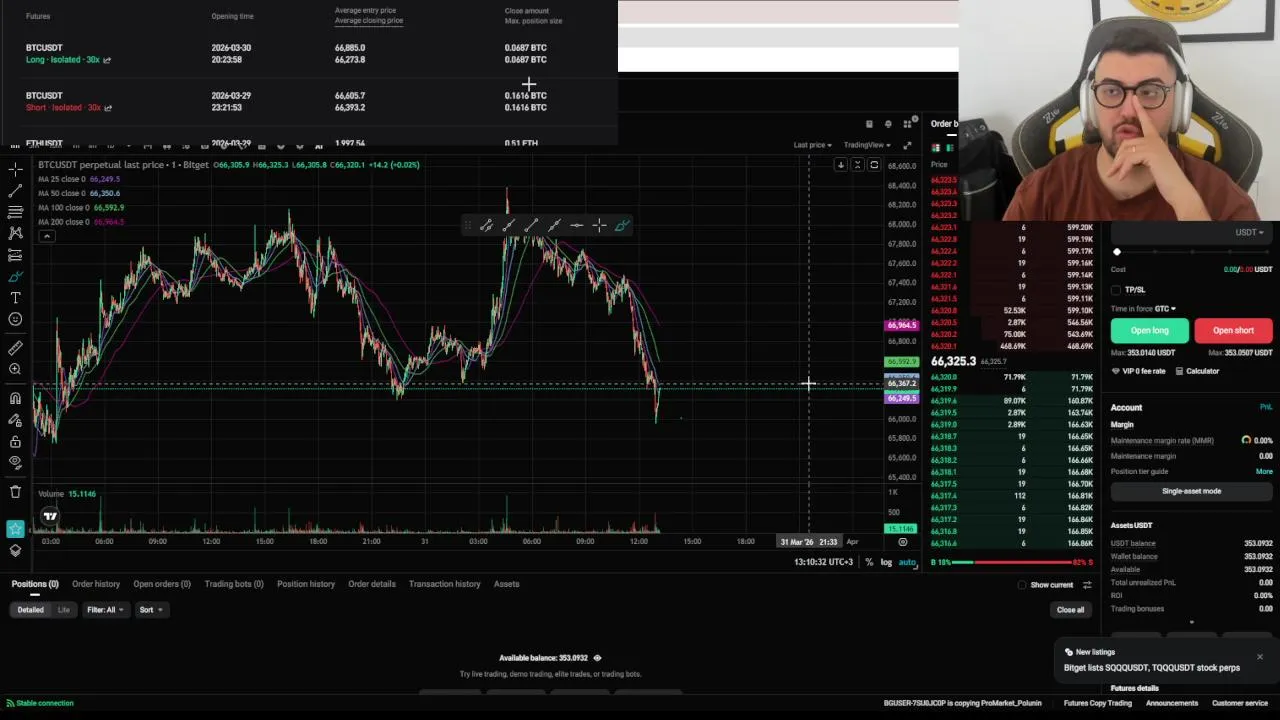
Task: Click the Single-asset mode button
Action: tap(1191, 491)
